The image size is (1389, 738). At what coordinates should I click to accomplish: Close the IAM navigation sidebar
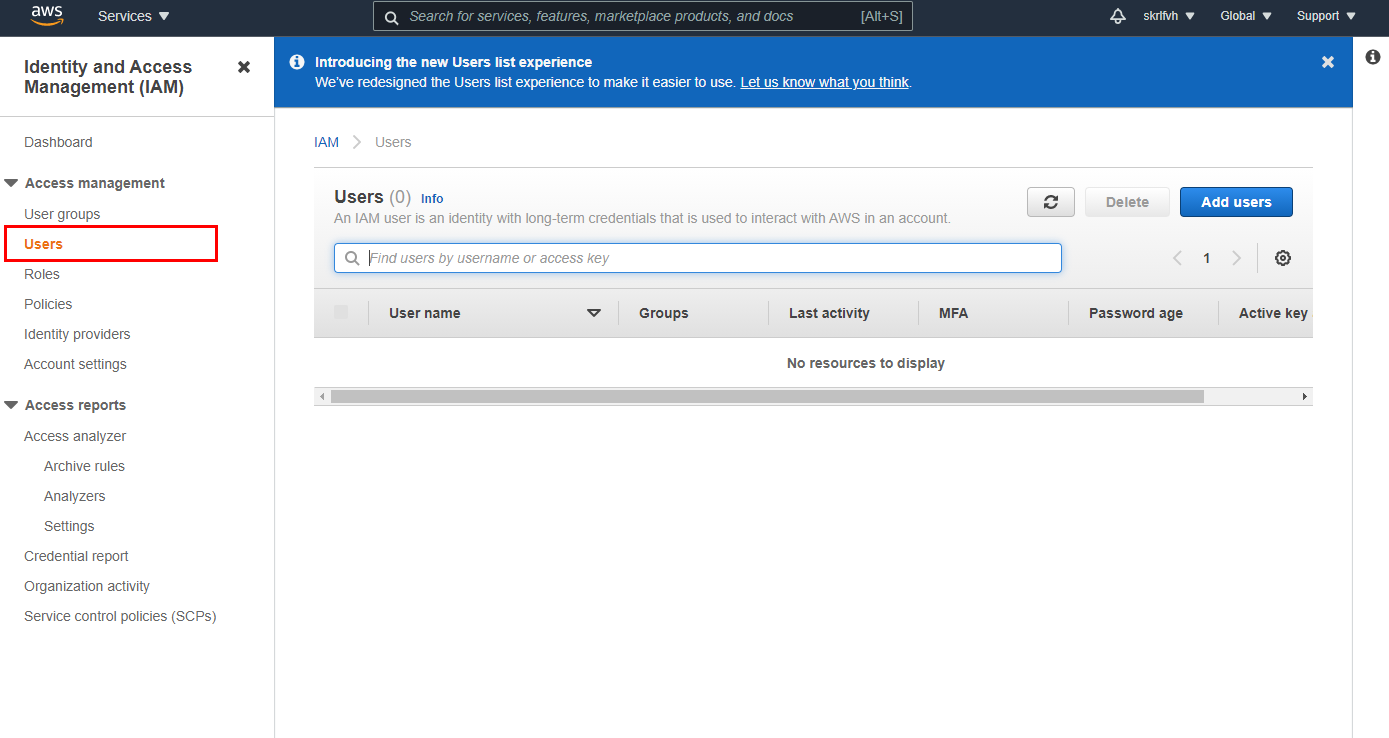[244, 67]
